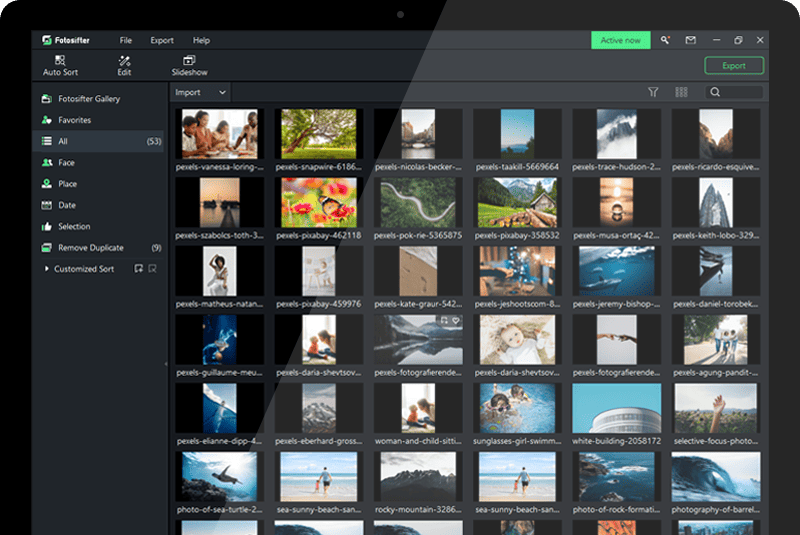Select the Face category in sidebar
Image resolution: width=800 pixels, height=535 pixels.
point(66,162)
